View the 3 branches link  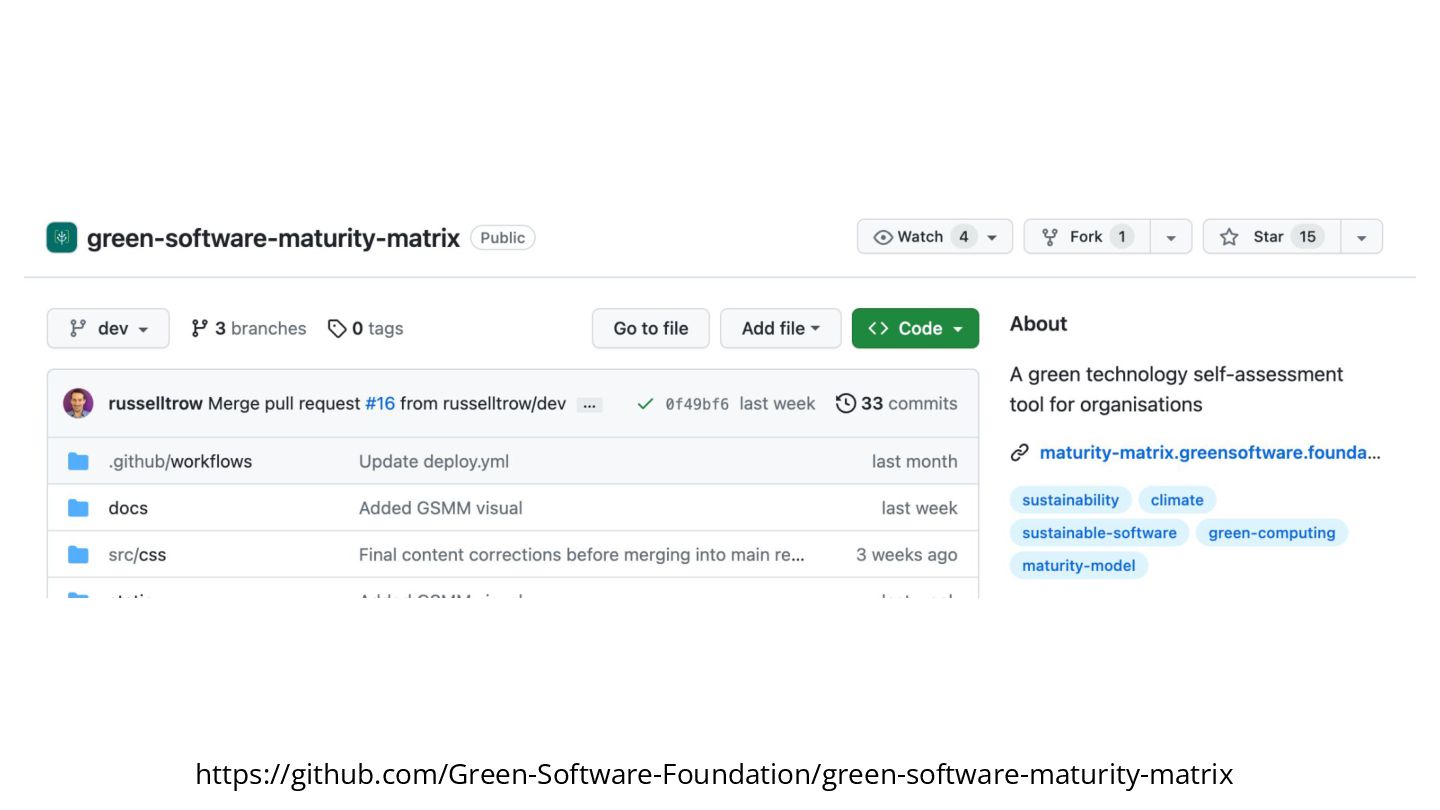coord(248,328)
